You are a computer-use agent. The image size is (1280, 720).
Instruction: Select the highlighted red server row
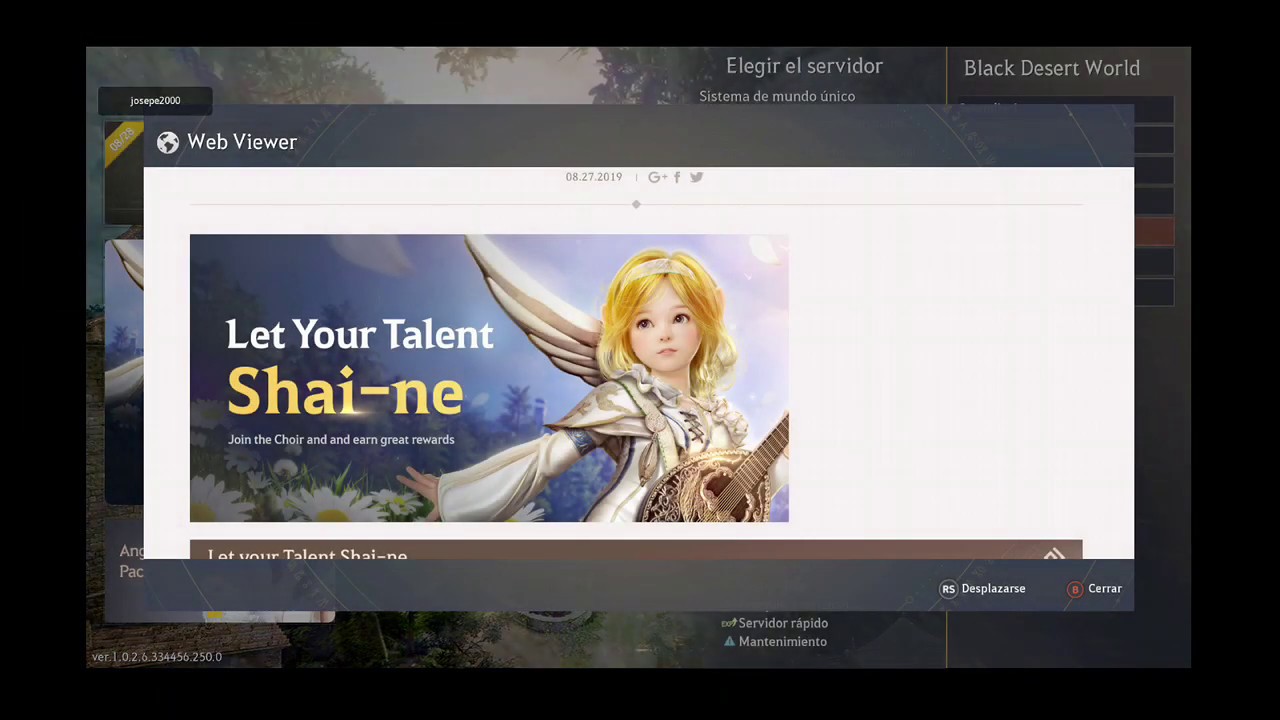tap(1154, 232)
